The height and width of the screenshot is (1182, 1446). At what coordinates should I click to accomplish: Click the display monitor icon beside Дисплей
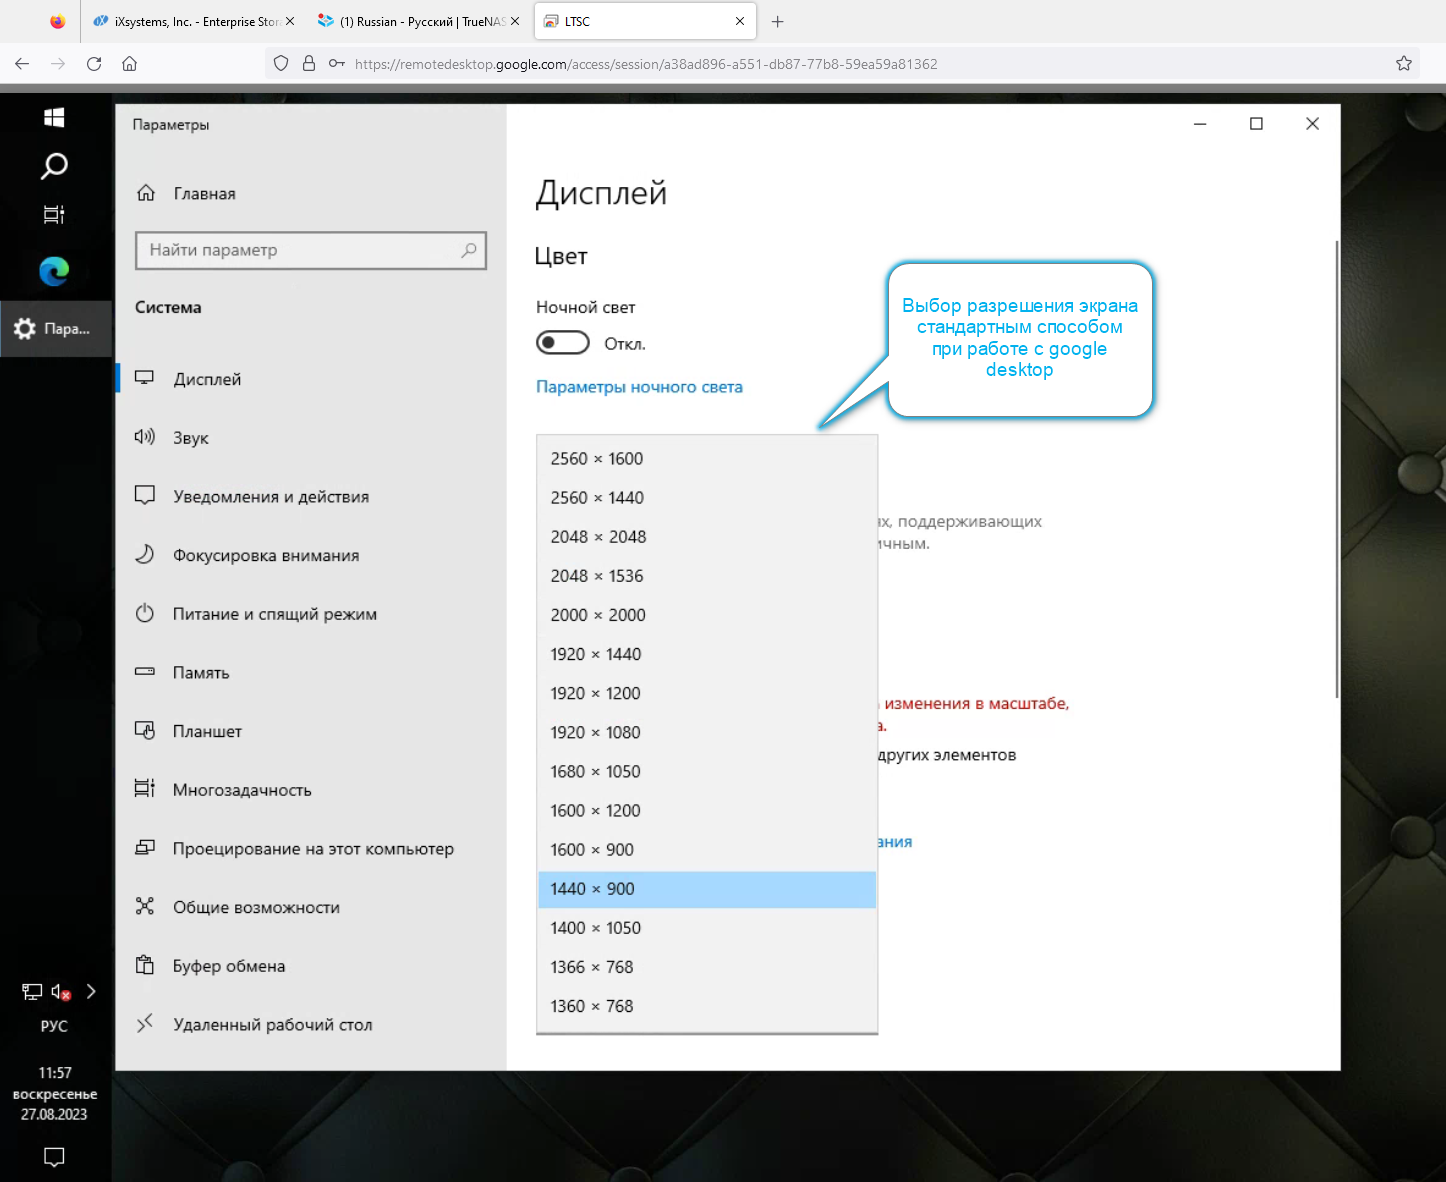coord(145,378)
